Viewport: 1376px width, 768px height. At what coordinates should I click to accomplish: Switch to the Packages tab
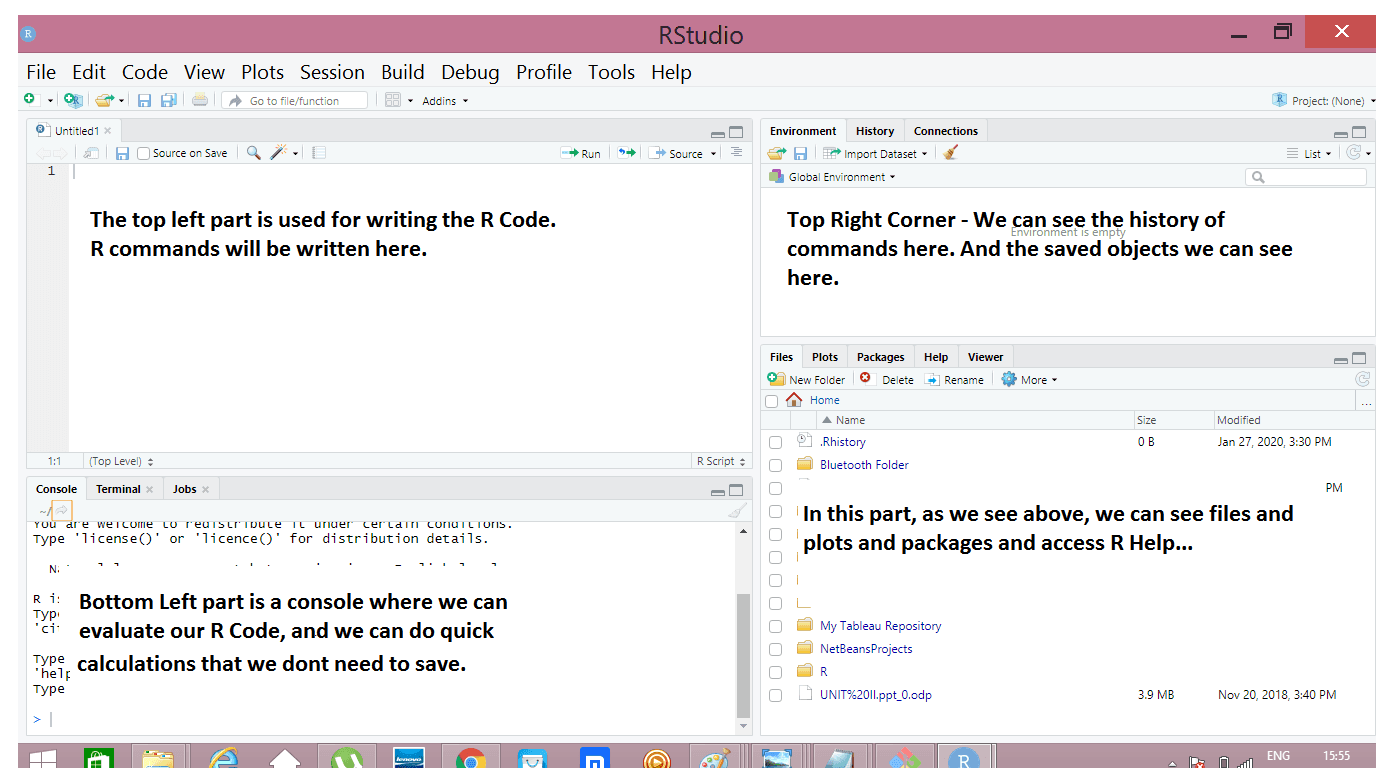tap(880, 357)
